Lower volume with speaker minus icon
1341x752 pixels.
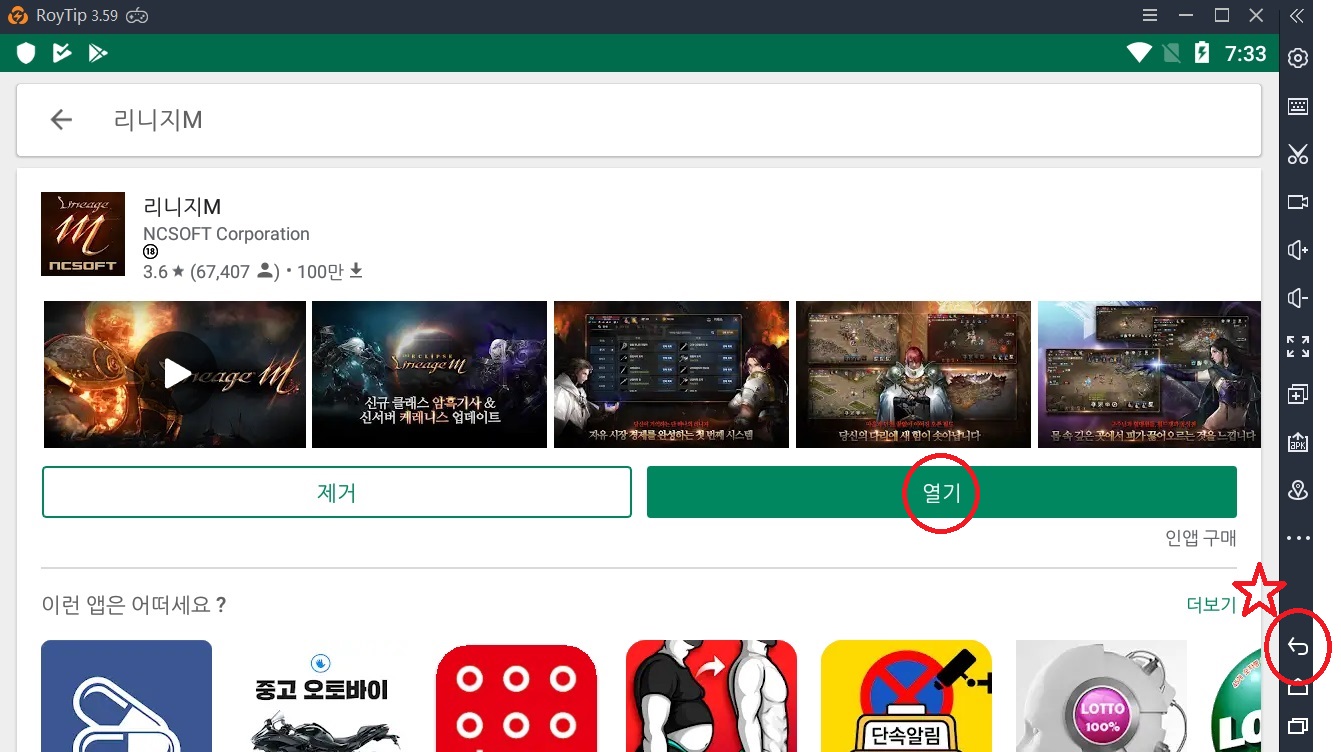(1298, 298)
